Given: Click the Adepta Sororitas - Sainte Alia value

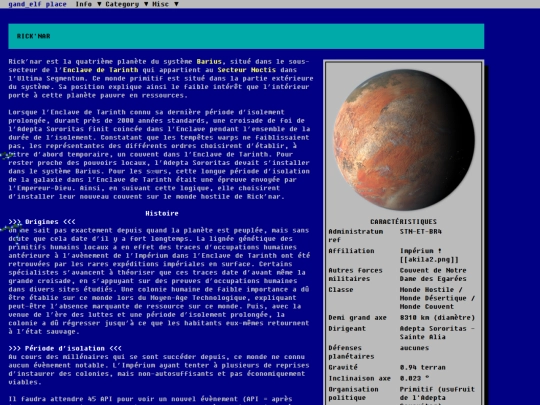Looking at the screenshot, I should [x=437, y=333].
